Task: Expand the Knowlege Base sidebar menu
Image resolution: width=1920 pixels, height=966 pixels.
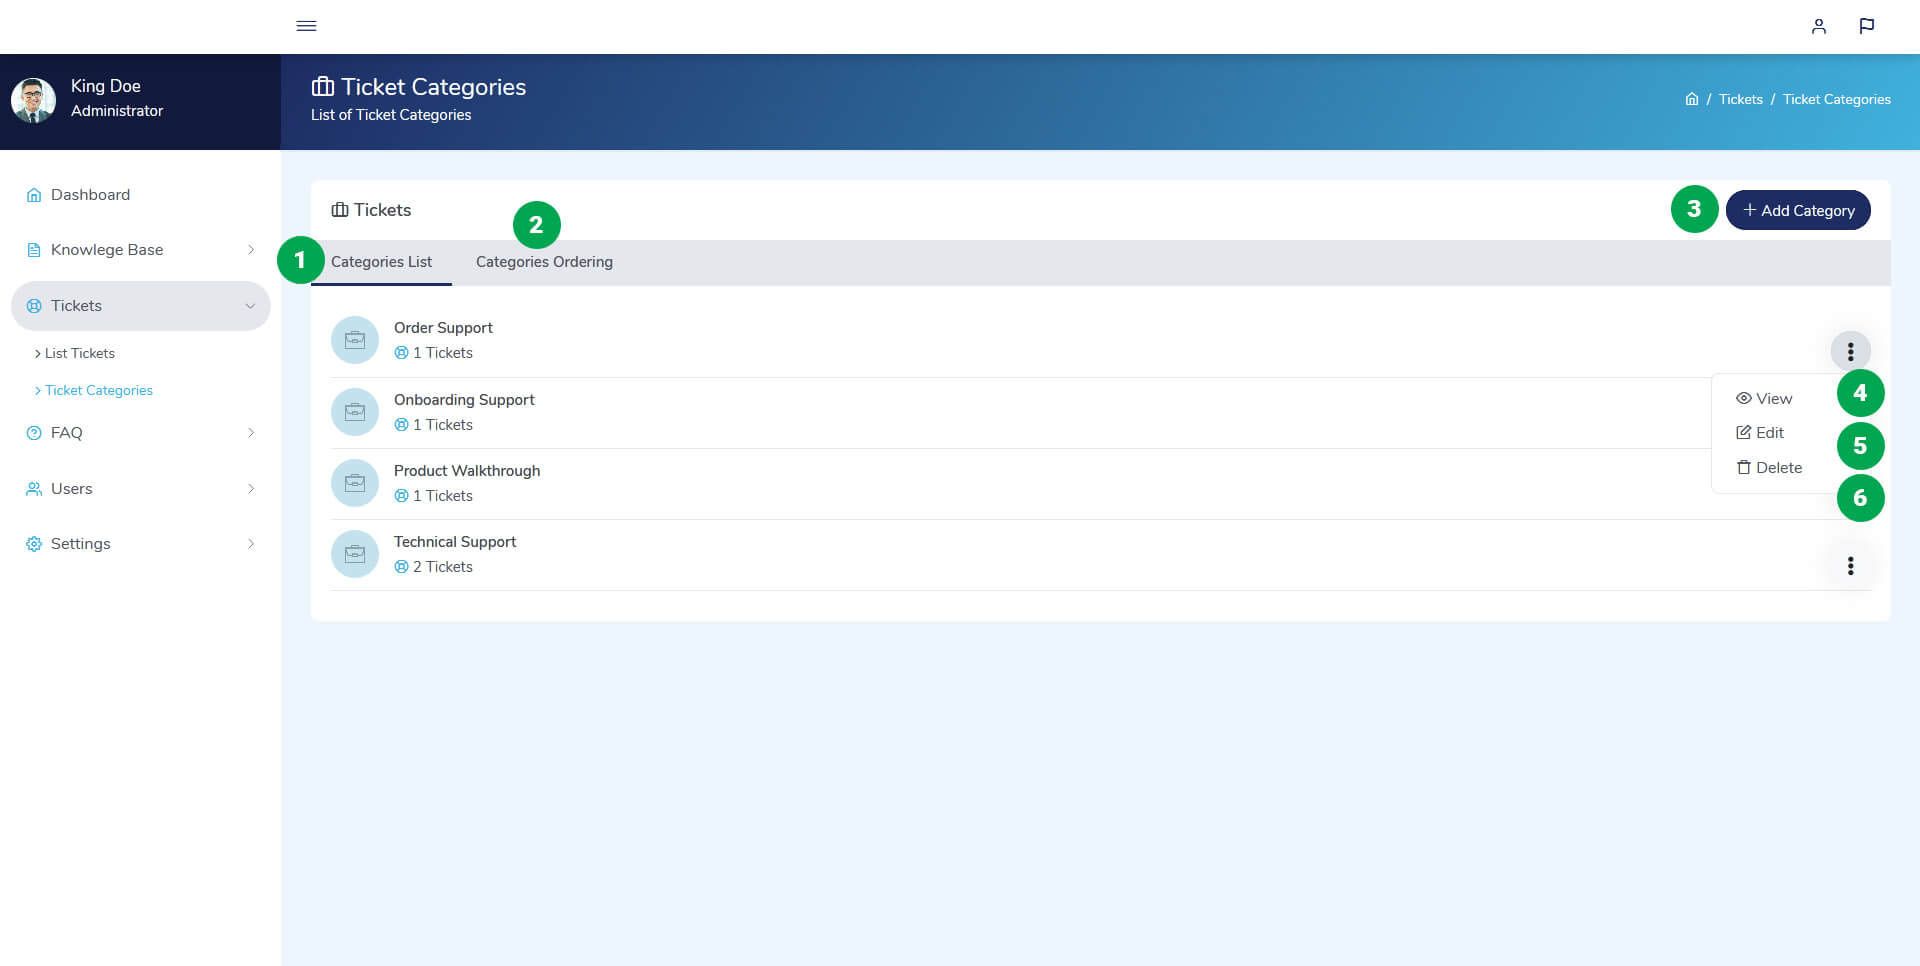Action: click(x=140, y=250)
